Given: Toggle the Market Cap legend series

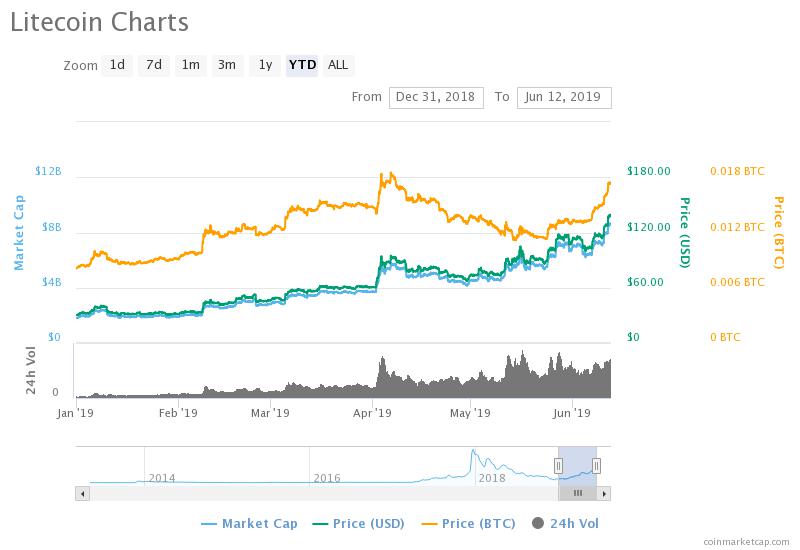Looking at the screenshot, I should (249, 523).
